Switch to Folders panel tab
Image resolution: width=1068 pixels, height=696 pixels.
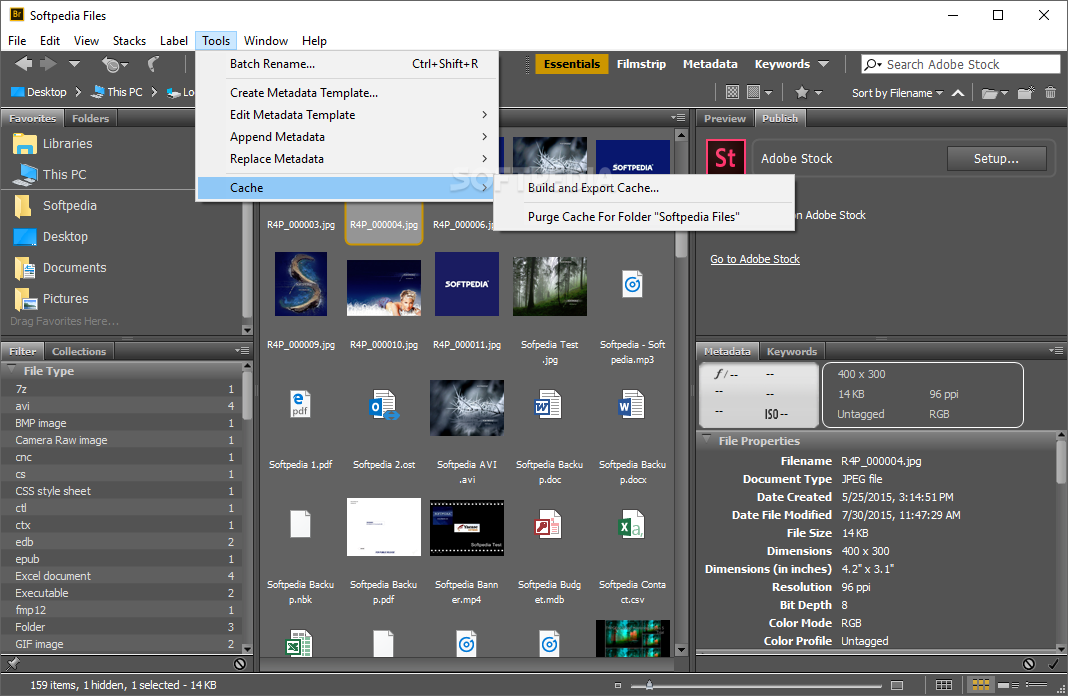click(90, 118)
